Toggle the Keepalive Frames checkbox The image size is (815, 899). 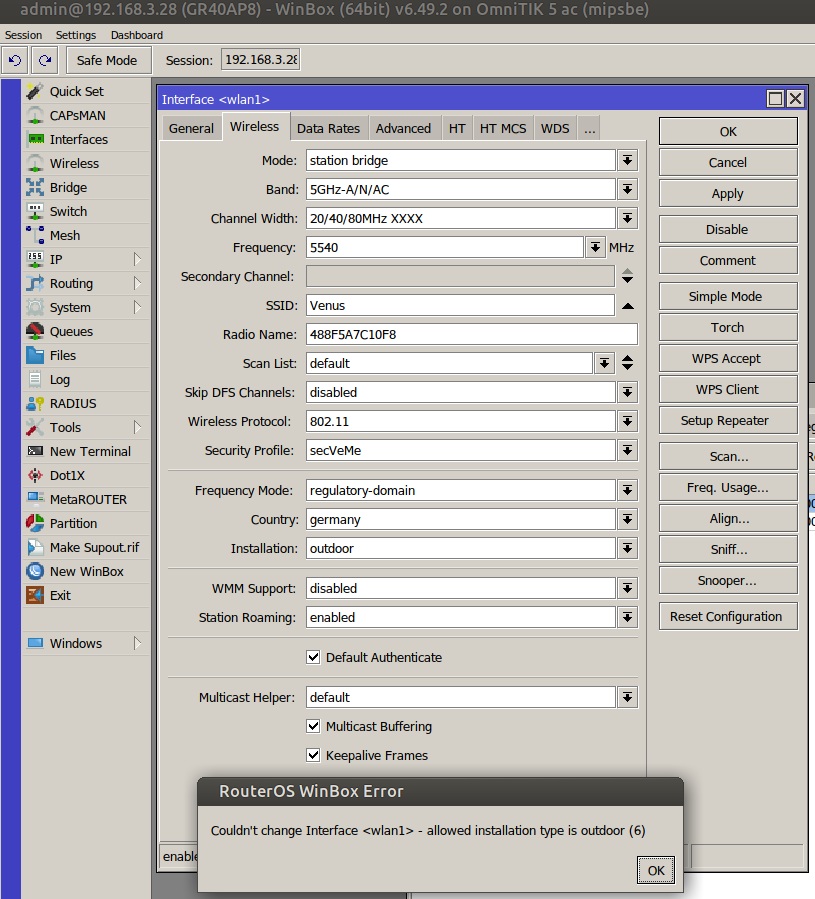point(313,755)
